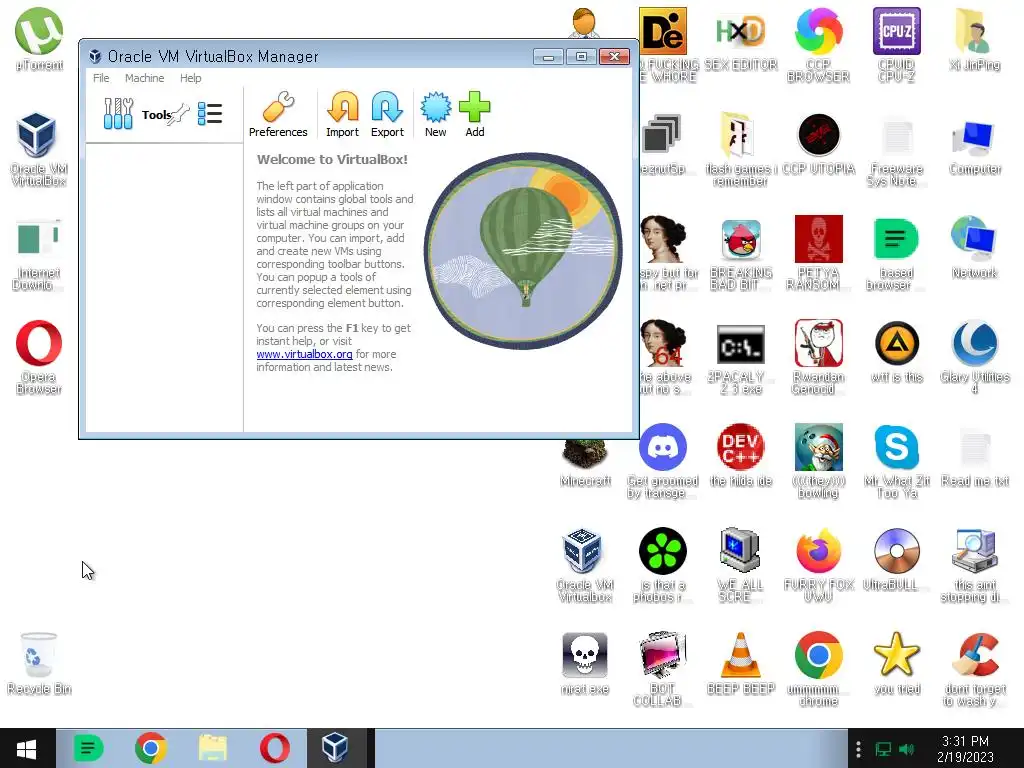Screen dimensions: 1024x768
Task: Open the Help menu
Action: coord(191,78)
